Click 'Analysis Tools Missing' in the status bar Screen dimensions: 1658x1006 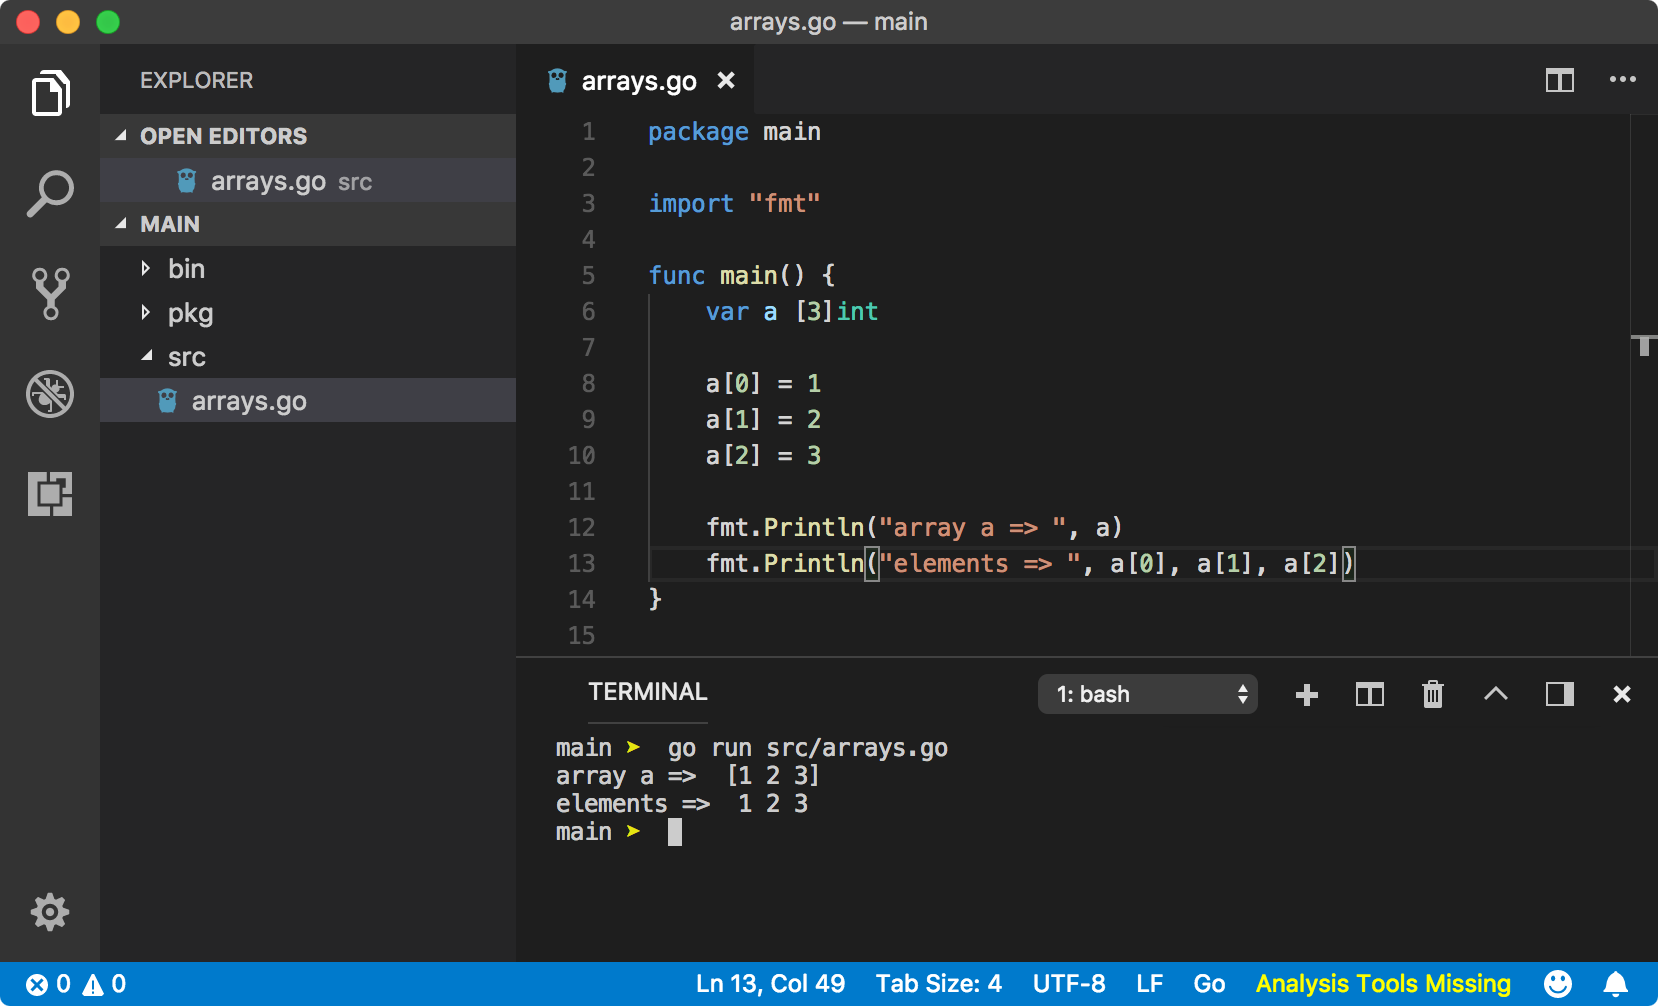click(1384, 983)
